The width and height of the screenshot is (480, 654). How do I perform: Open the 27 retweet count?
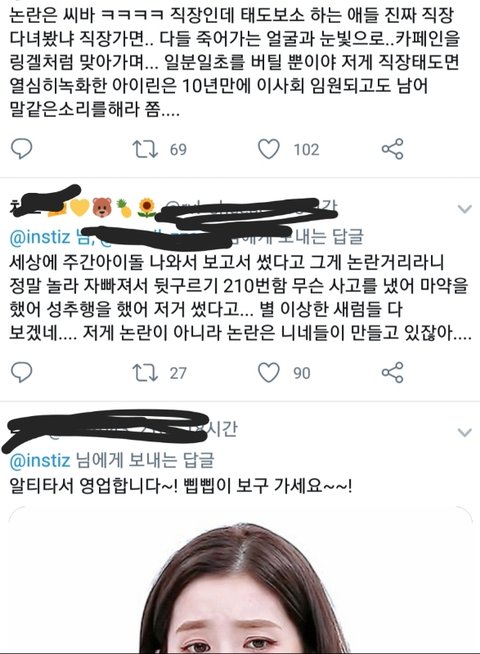178,373
